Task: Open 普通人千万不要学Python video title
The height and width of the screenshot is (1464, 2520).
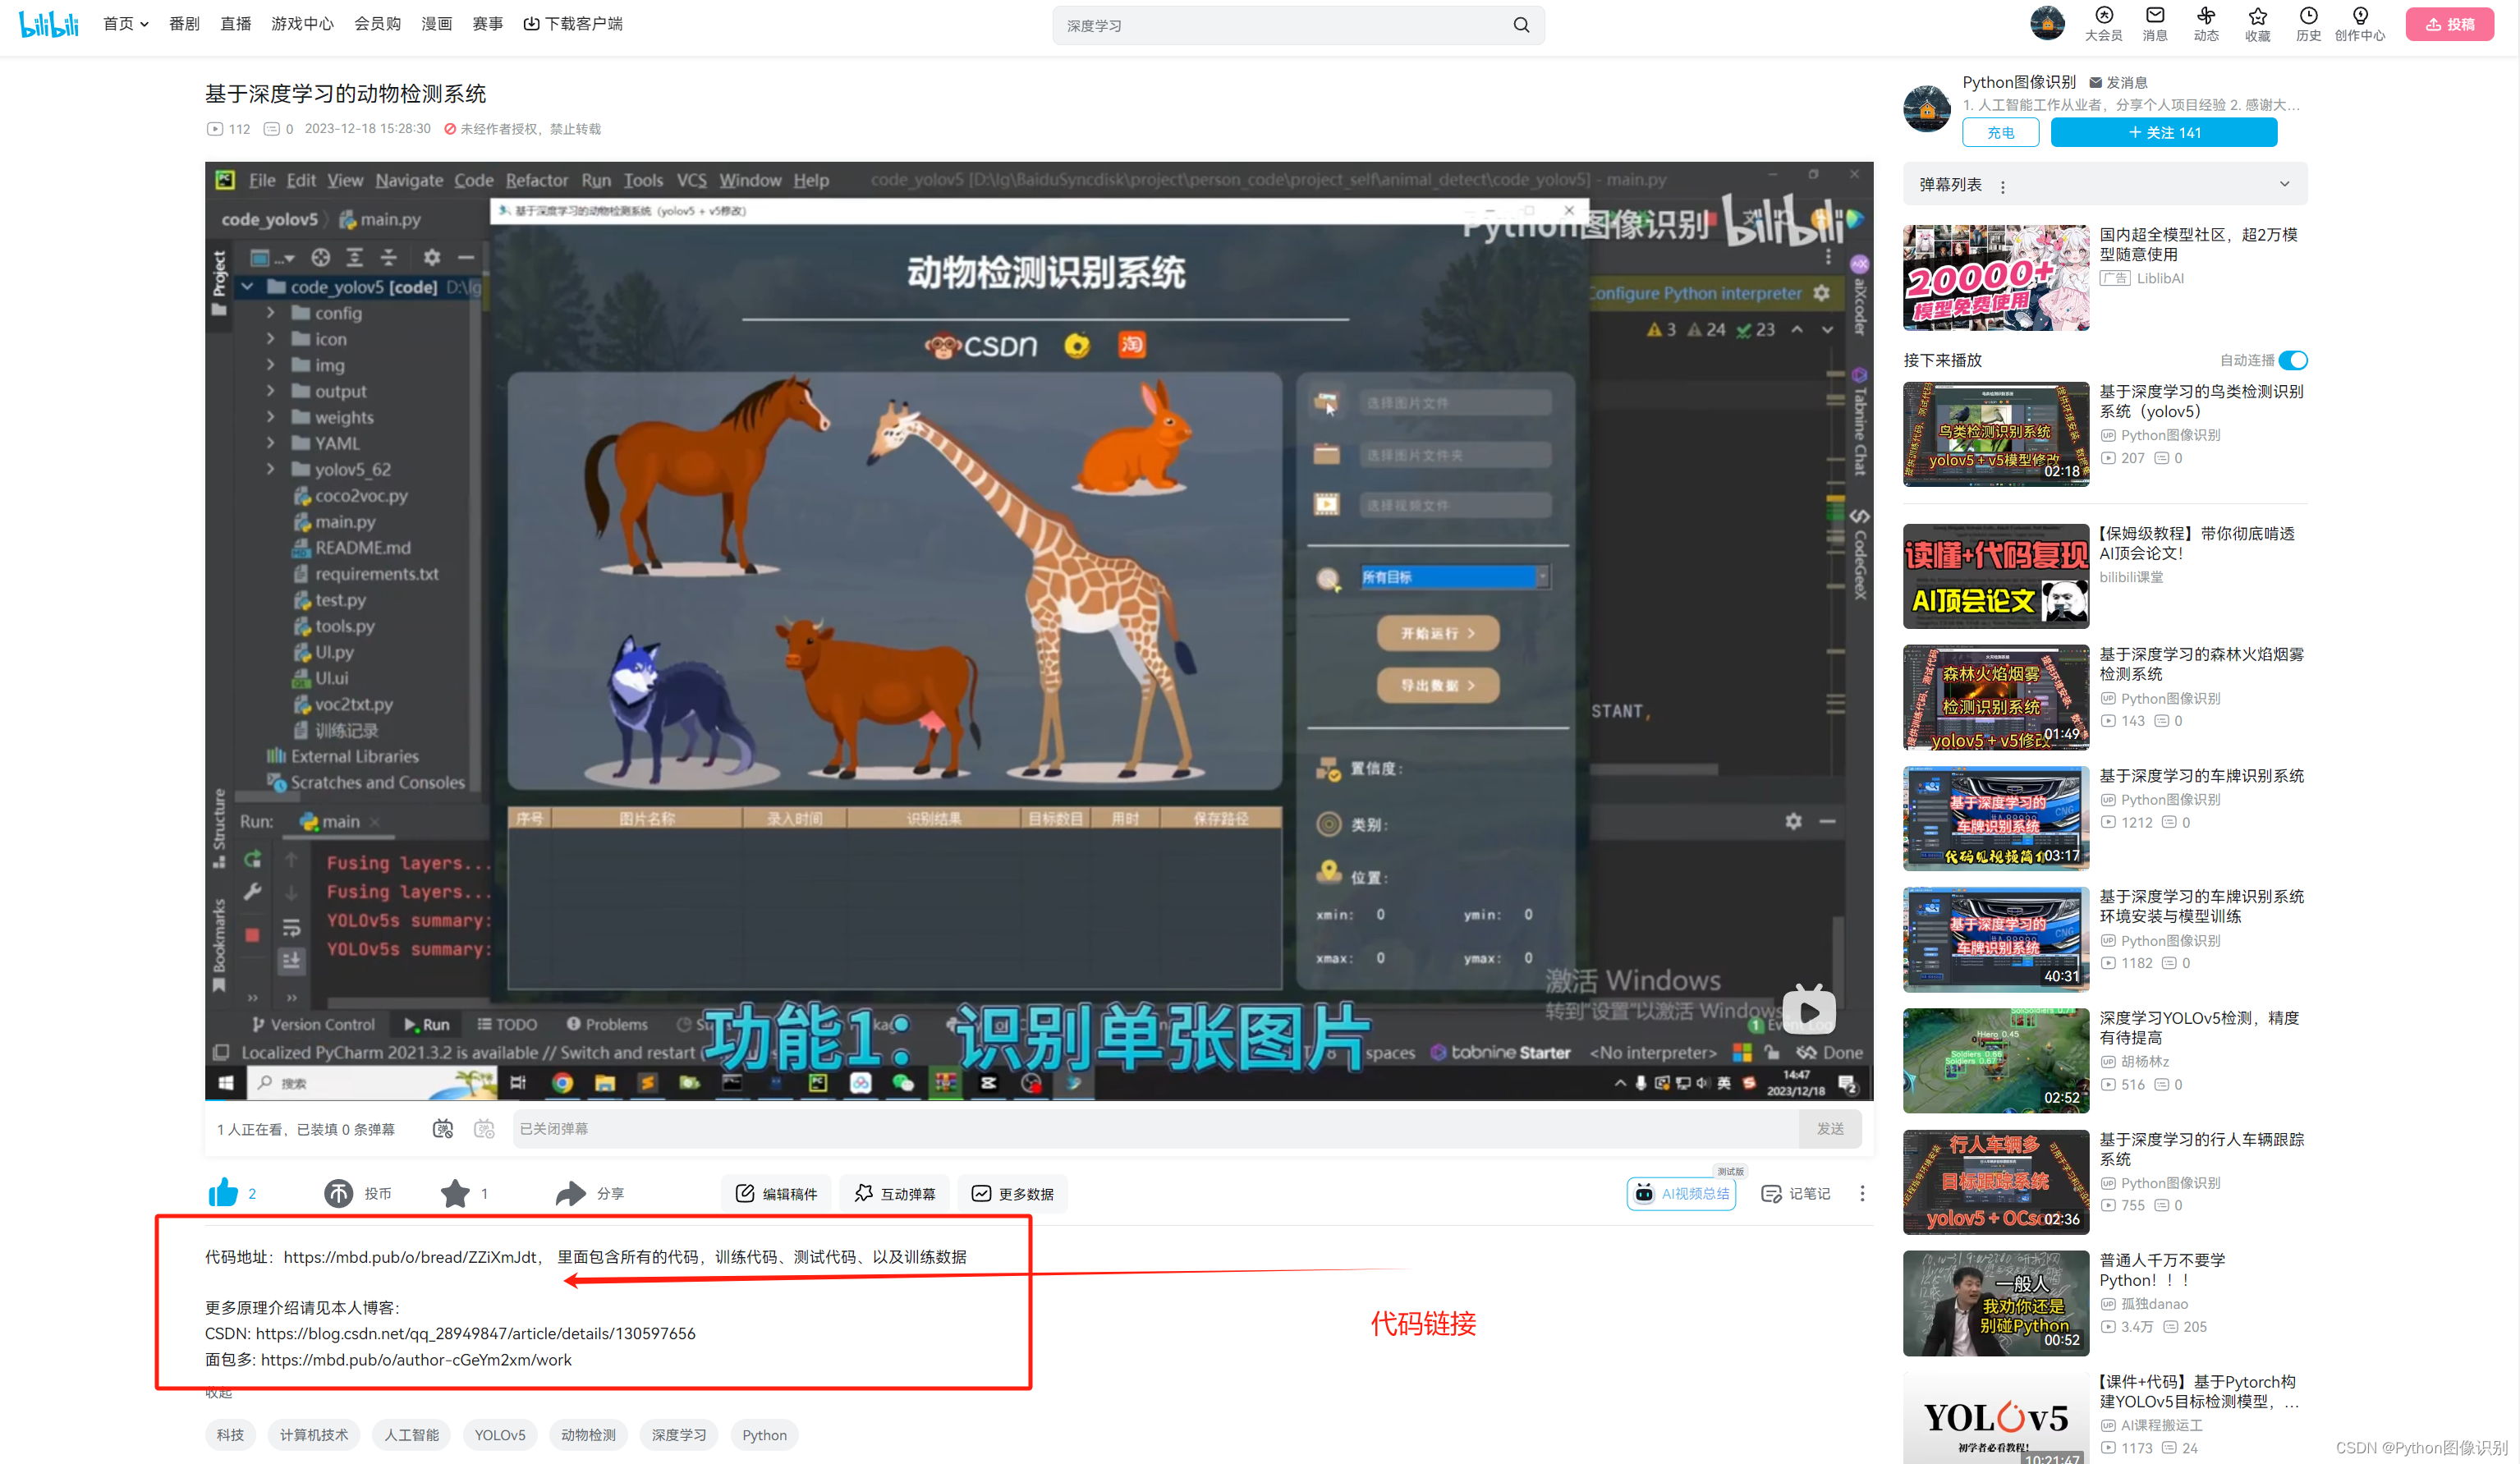Action: (2162, 1269)
